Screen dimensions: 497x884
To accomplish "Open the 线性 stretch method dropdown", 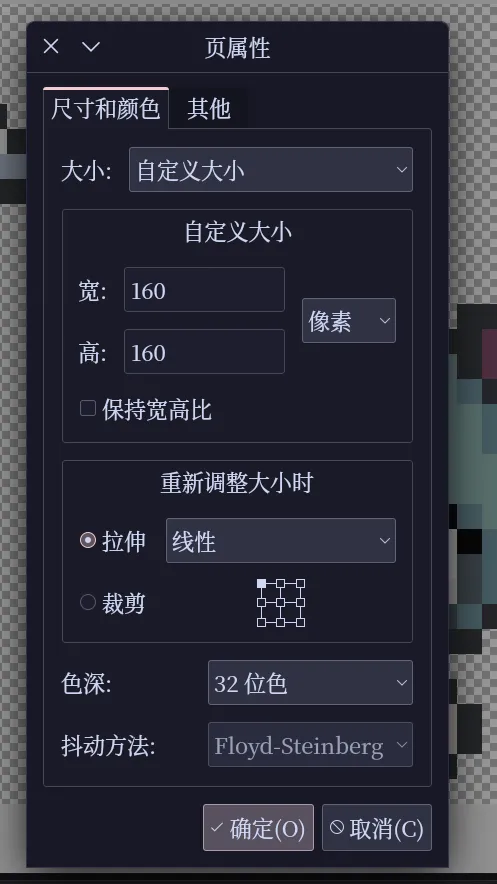I will pos(281,541).
